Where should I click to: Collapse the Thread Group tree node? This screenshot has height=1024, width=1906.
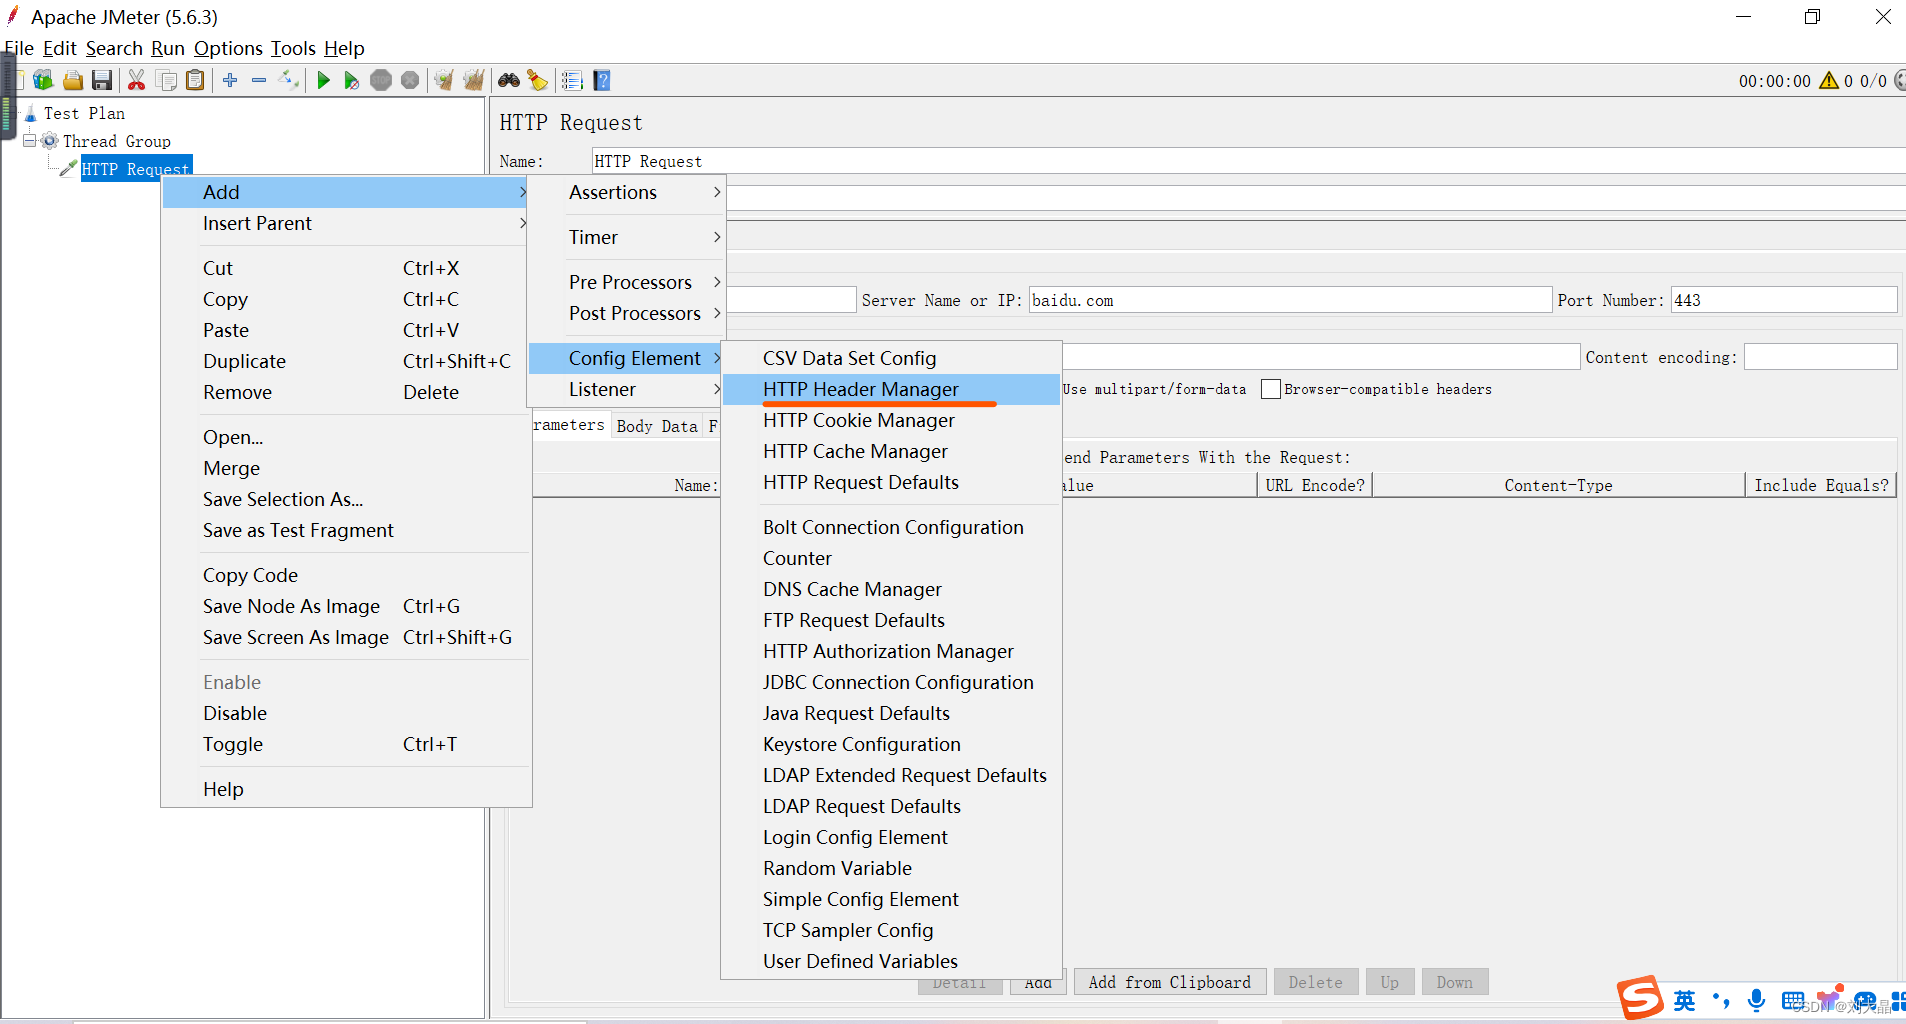point(30,141)
